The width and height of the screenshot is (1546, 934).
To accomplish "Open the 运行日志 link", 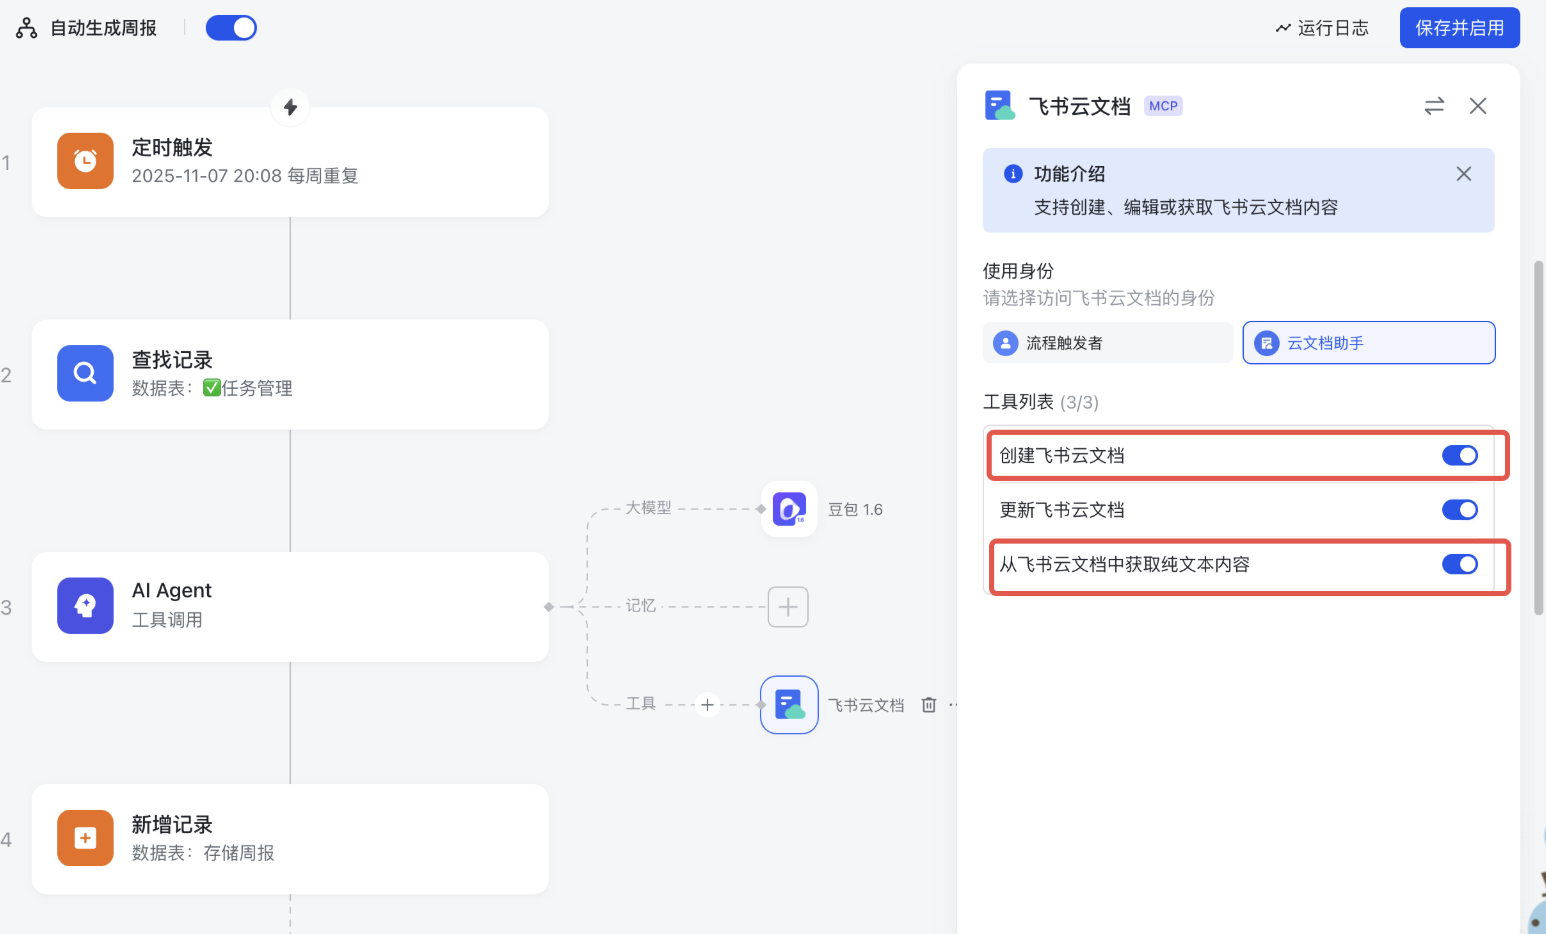I will pos(1322,28).
